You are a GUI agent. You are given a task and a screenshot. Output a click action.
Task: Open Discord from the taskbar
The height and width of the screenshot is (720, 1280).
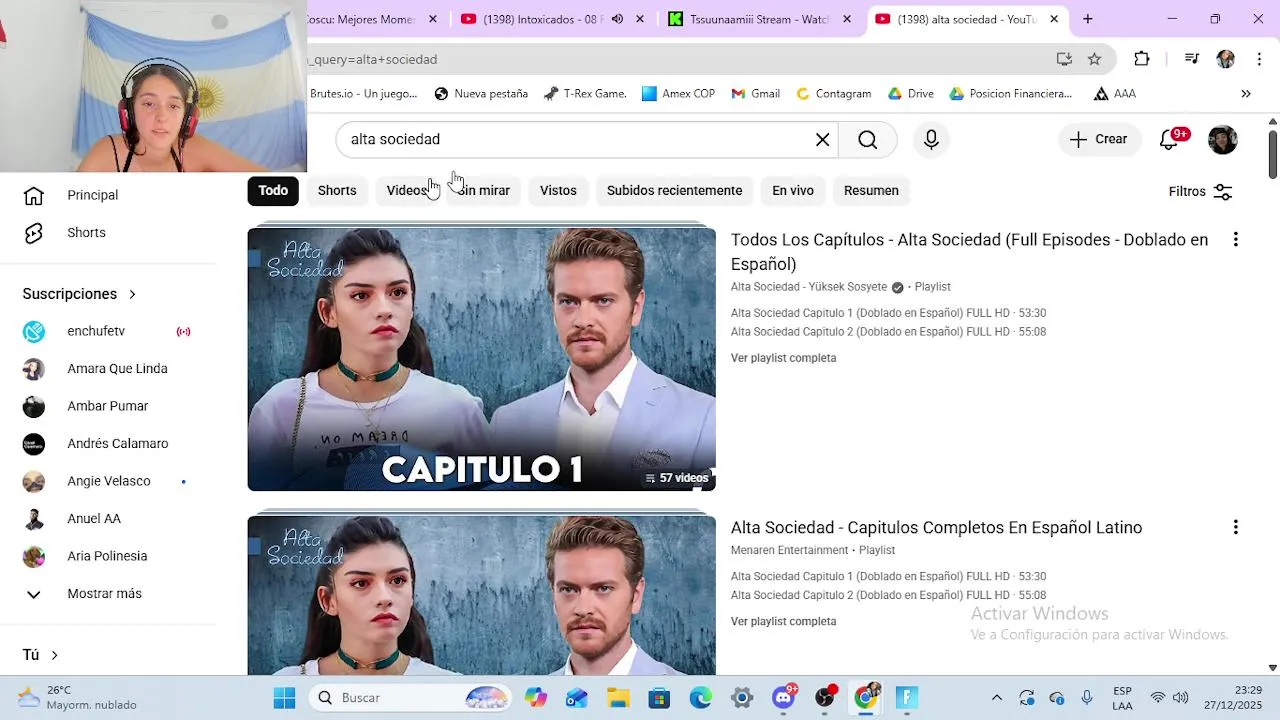click(784, 698)
